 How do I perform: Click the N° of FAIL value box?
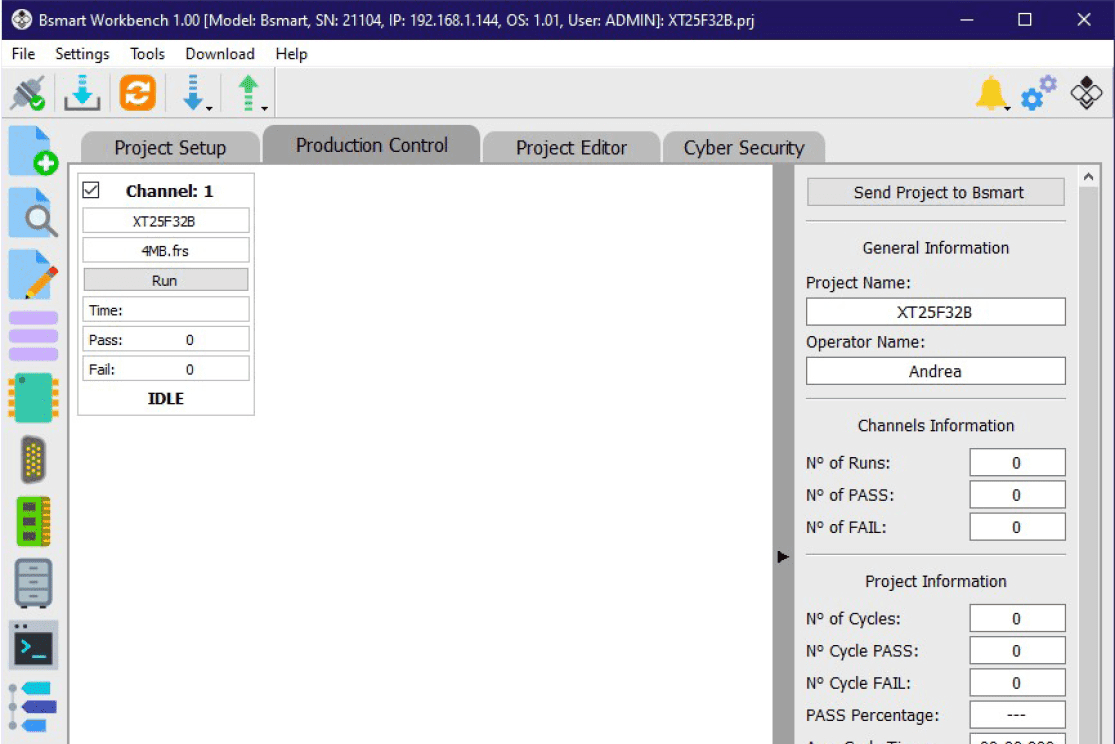click(1017, 527)
